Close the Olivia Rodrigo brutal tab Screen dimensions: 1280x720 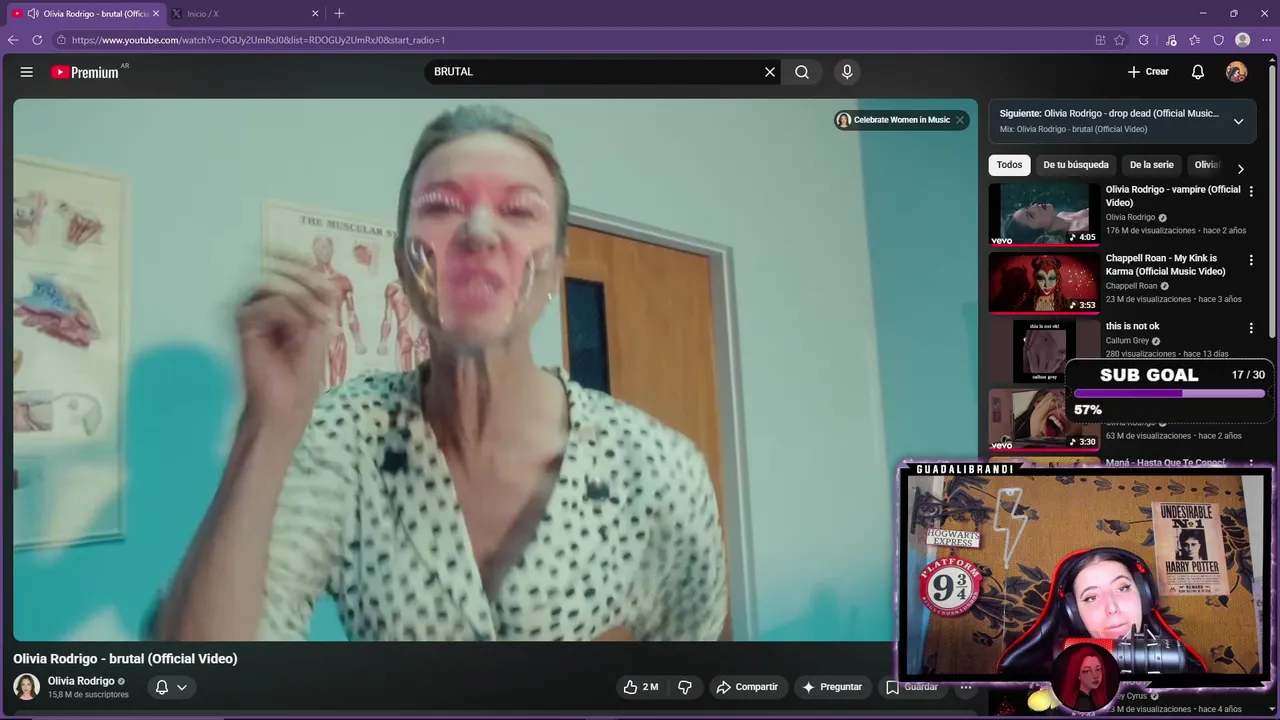[156, 14]
